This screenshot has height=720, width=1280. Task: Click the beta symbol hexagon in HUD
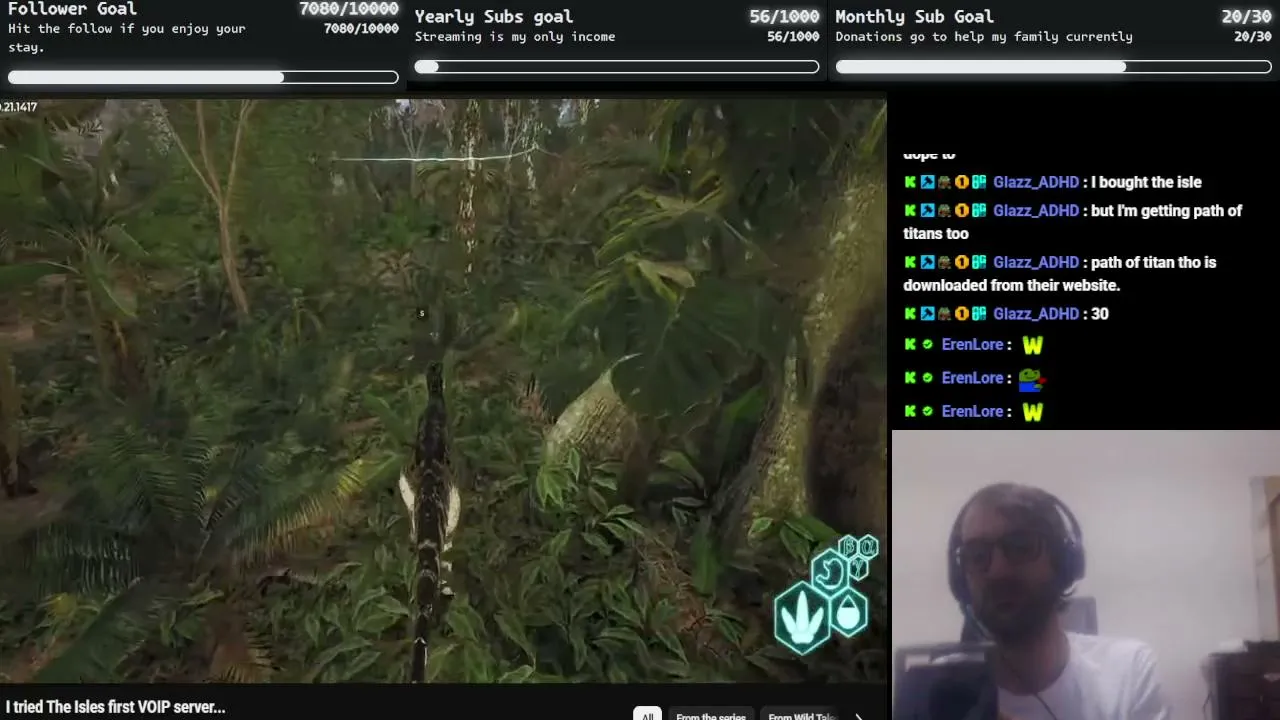849,547
